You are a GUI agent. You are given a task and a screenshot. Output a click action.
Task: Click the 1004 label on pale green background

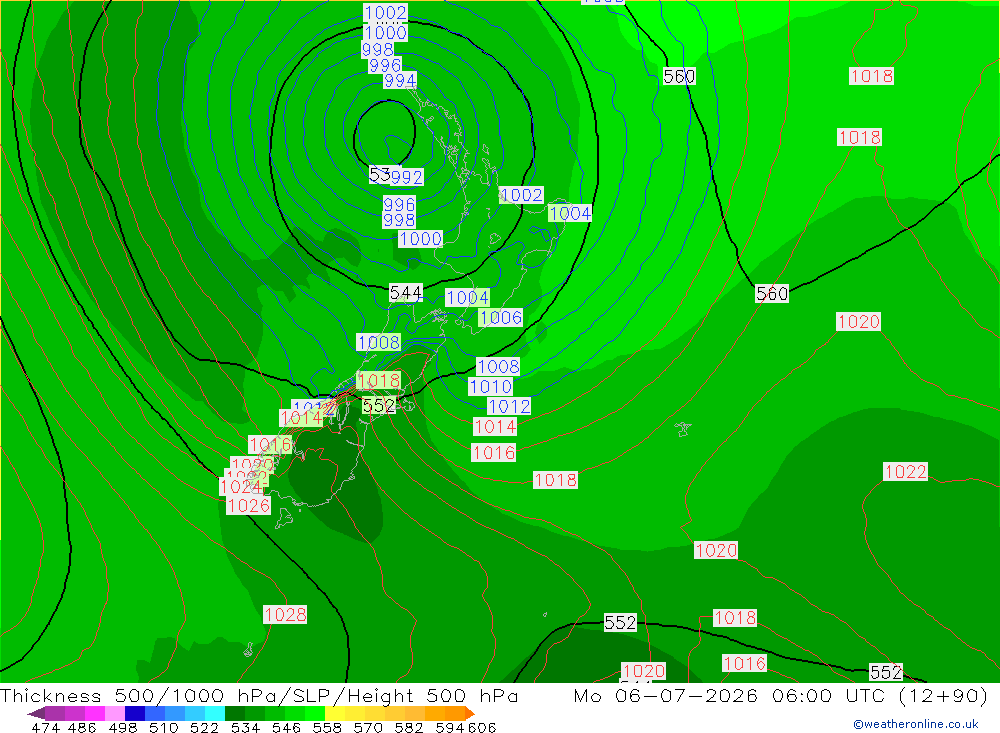(x=570, y=213)
